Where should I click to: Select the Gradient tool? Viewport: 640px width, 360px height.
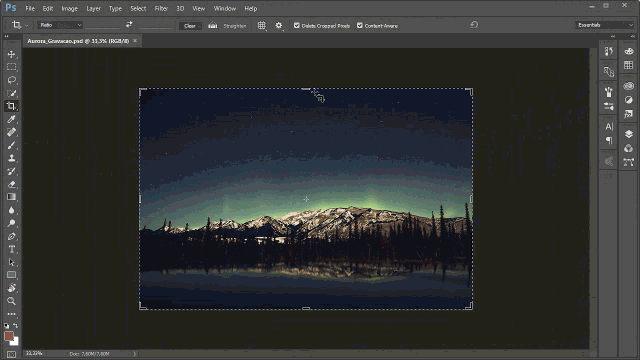[x=11, y=197]
